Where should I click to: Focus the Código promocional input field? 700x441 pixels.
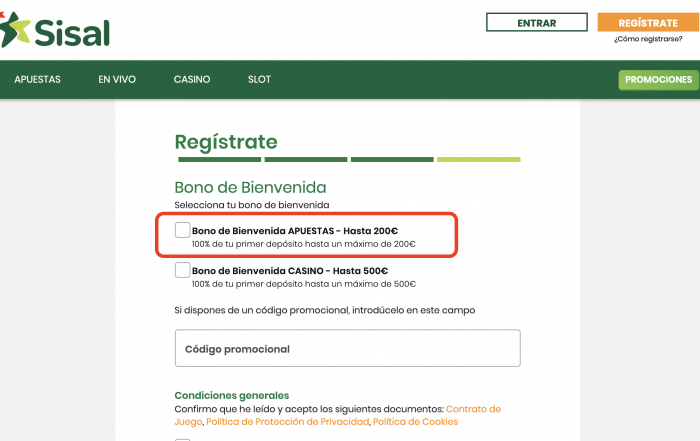click(347, 349)
